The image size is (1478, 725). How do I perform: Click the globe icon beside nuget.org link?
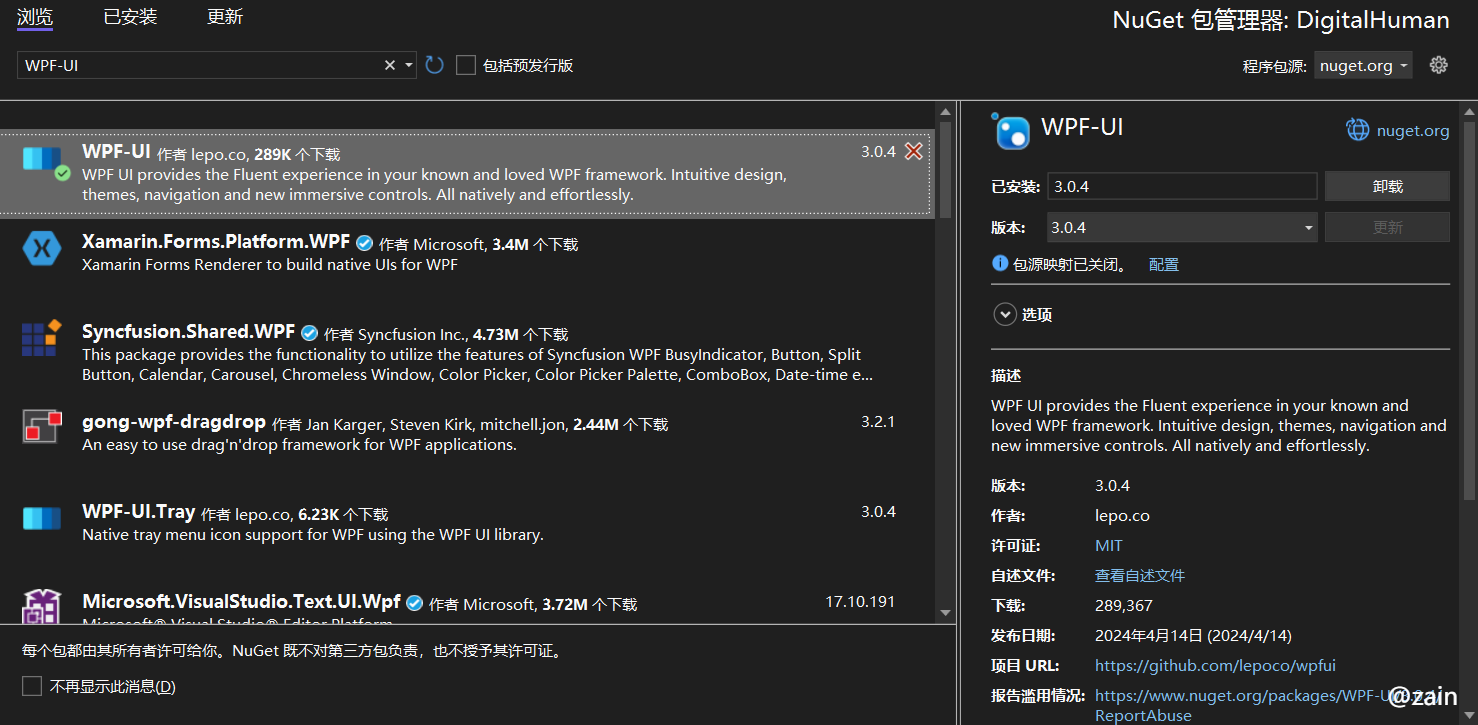(1357, 130)
